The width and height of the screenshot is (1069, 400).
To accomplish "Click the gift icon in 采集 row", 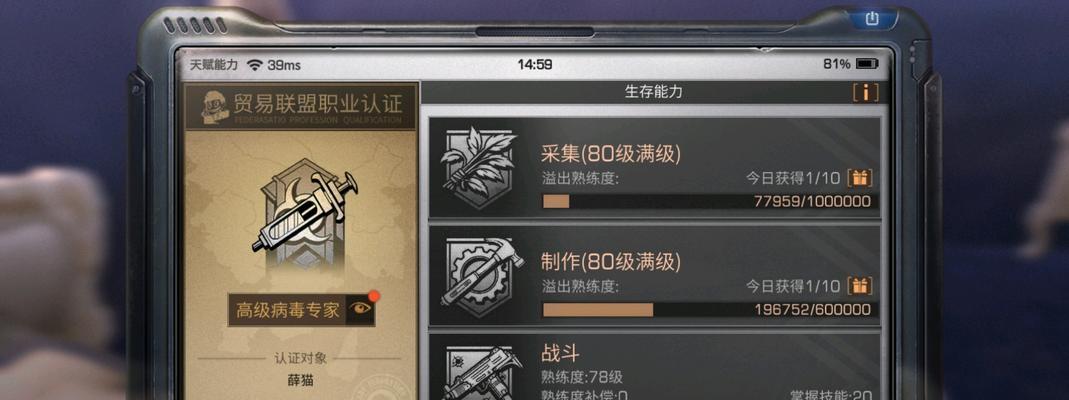I will [860, 179].
